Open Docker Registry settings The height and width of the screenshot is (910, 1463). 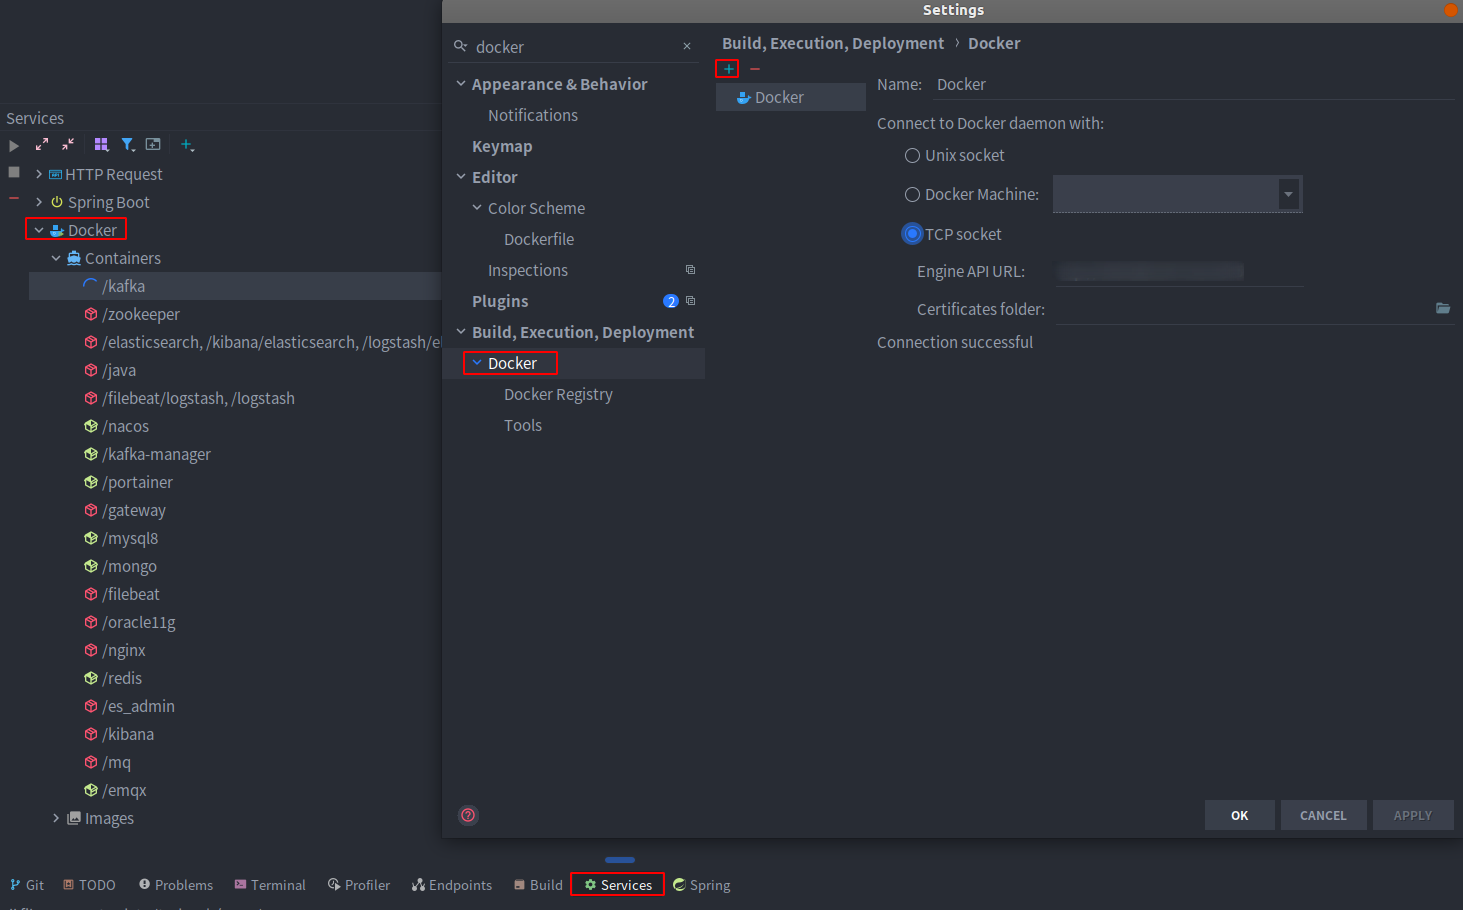[x=558, y=394]
